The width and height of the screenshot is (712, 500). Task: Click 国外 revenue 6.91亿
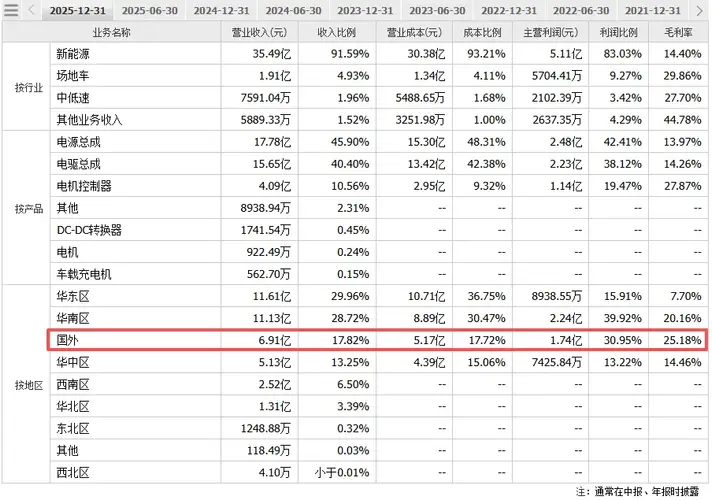click(x=274, y=340)
